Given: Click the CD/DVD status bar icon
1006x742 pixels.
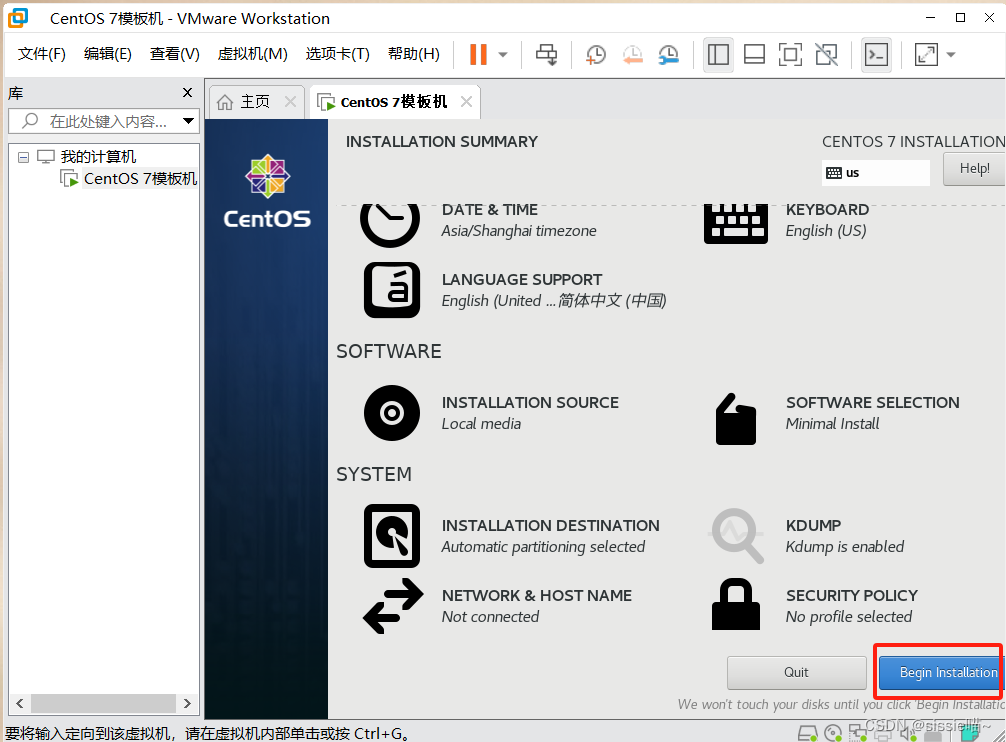Looking at the screenshot, I should point(832,733).
